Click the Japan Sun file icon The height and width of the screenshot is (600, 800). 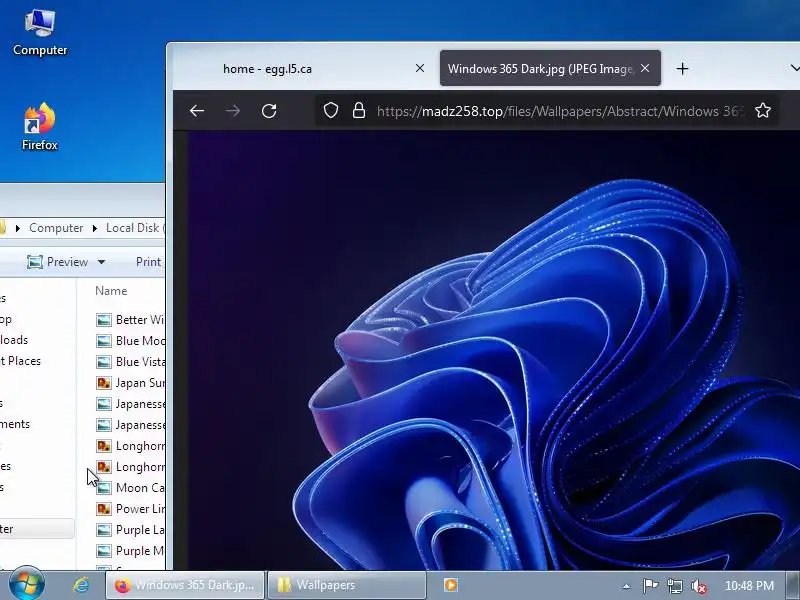tap(104, 383)
